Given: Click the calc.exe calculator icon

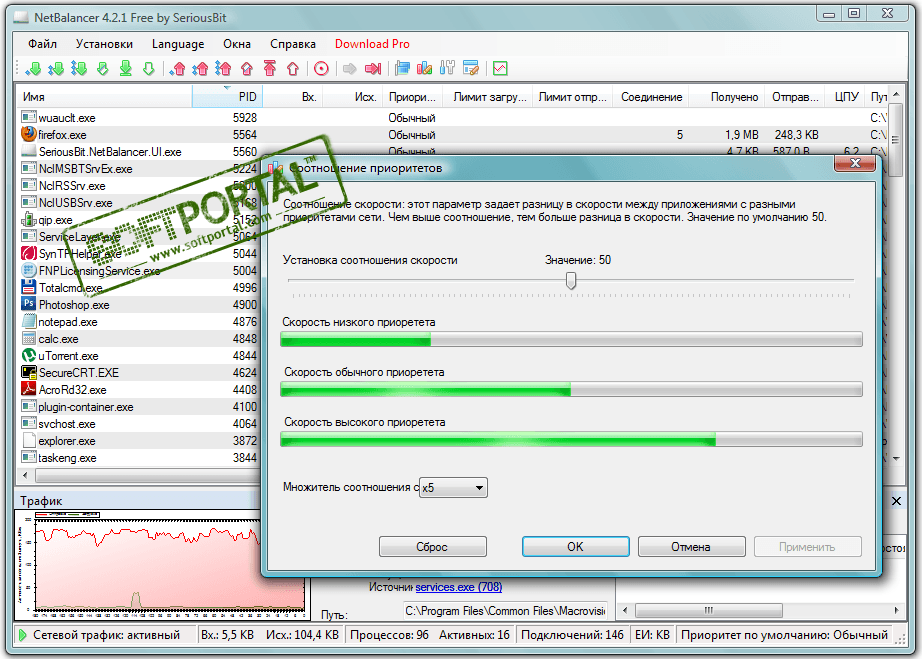Looking at the screenshot, I should pos(28,338).
